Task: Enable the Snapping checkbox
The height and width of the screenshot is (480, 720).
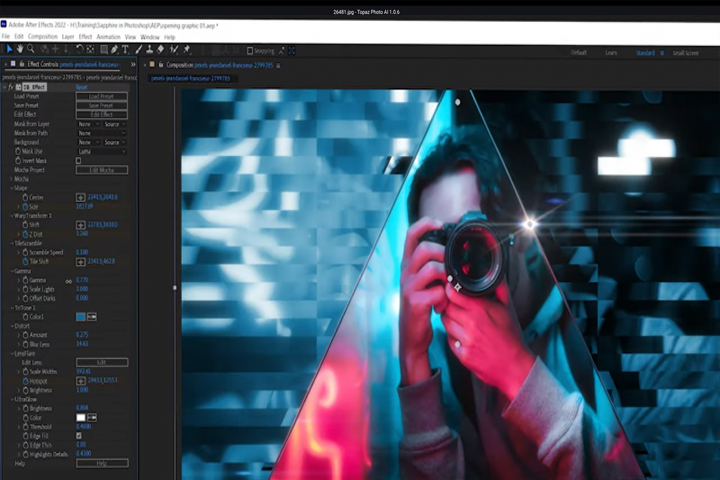Action: pyautogui.click(x=250, y=51)
